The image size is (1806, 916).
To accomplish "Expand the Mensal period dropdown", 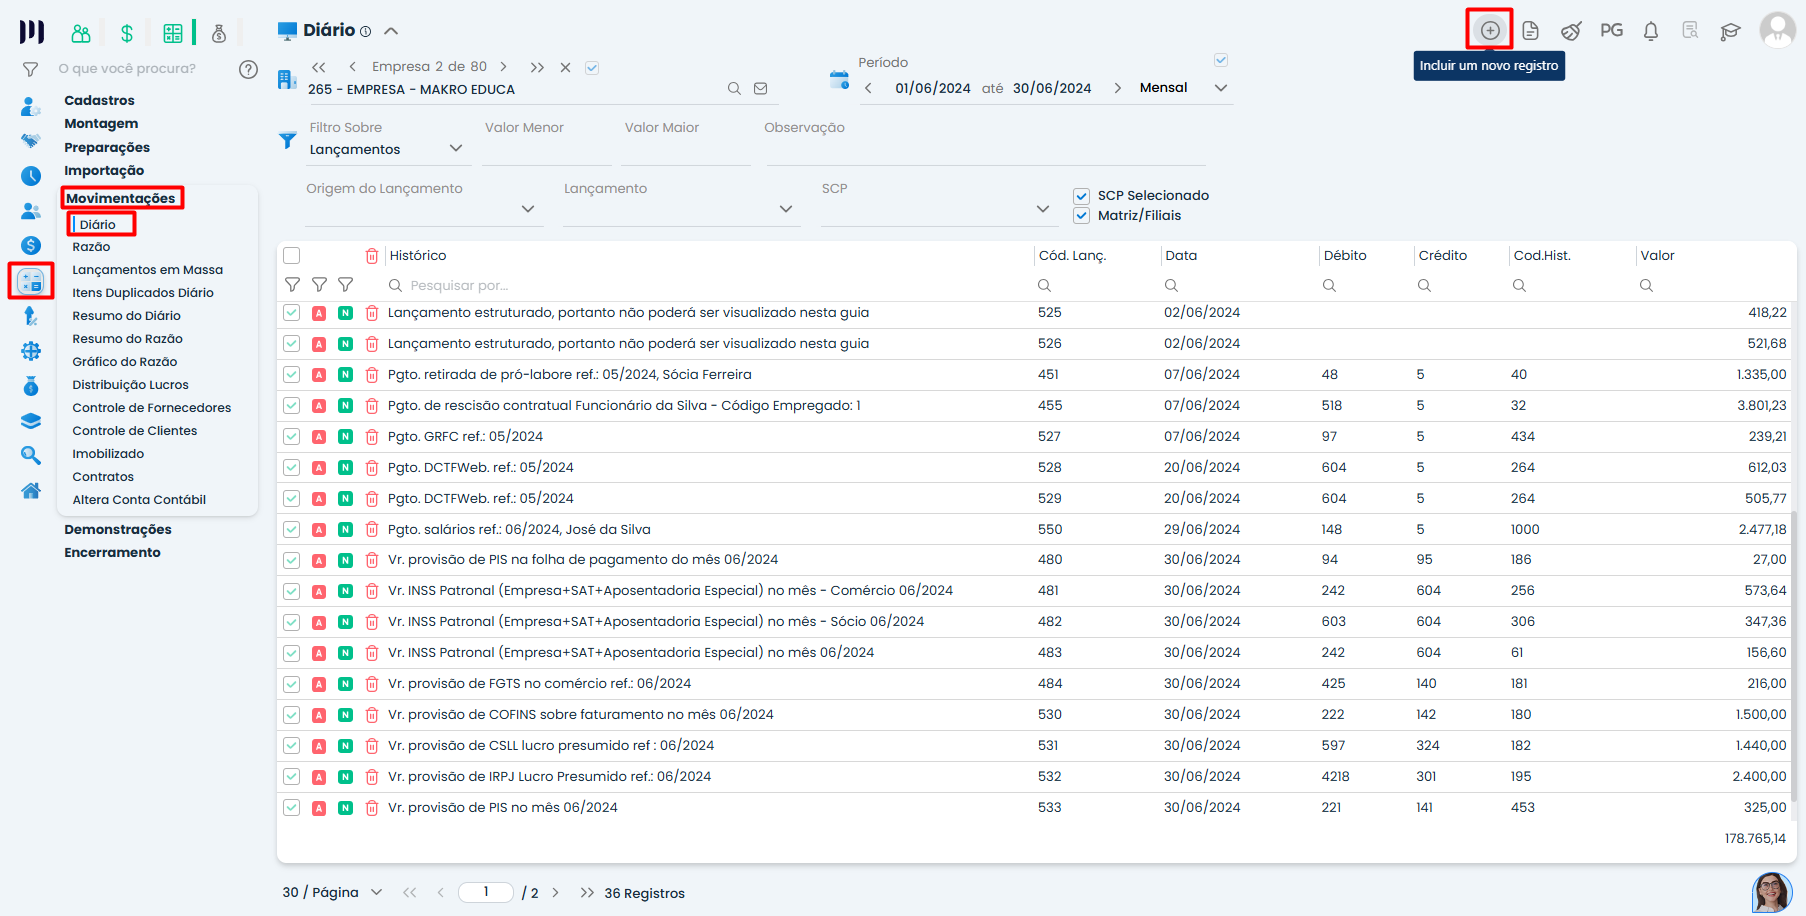I will [1220, 88].
